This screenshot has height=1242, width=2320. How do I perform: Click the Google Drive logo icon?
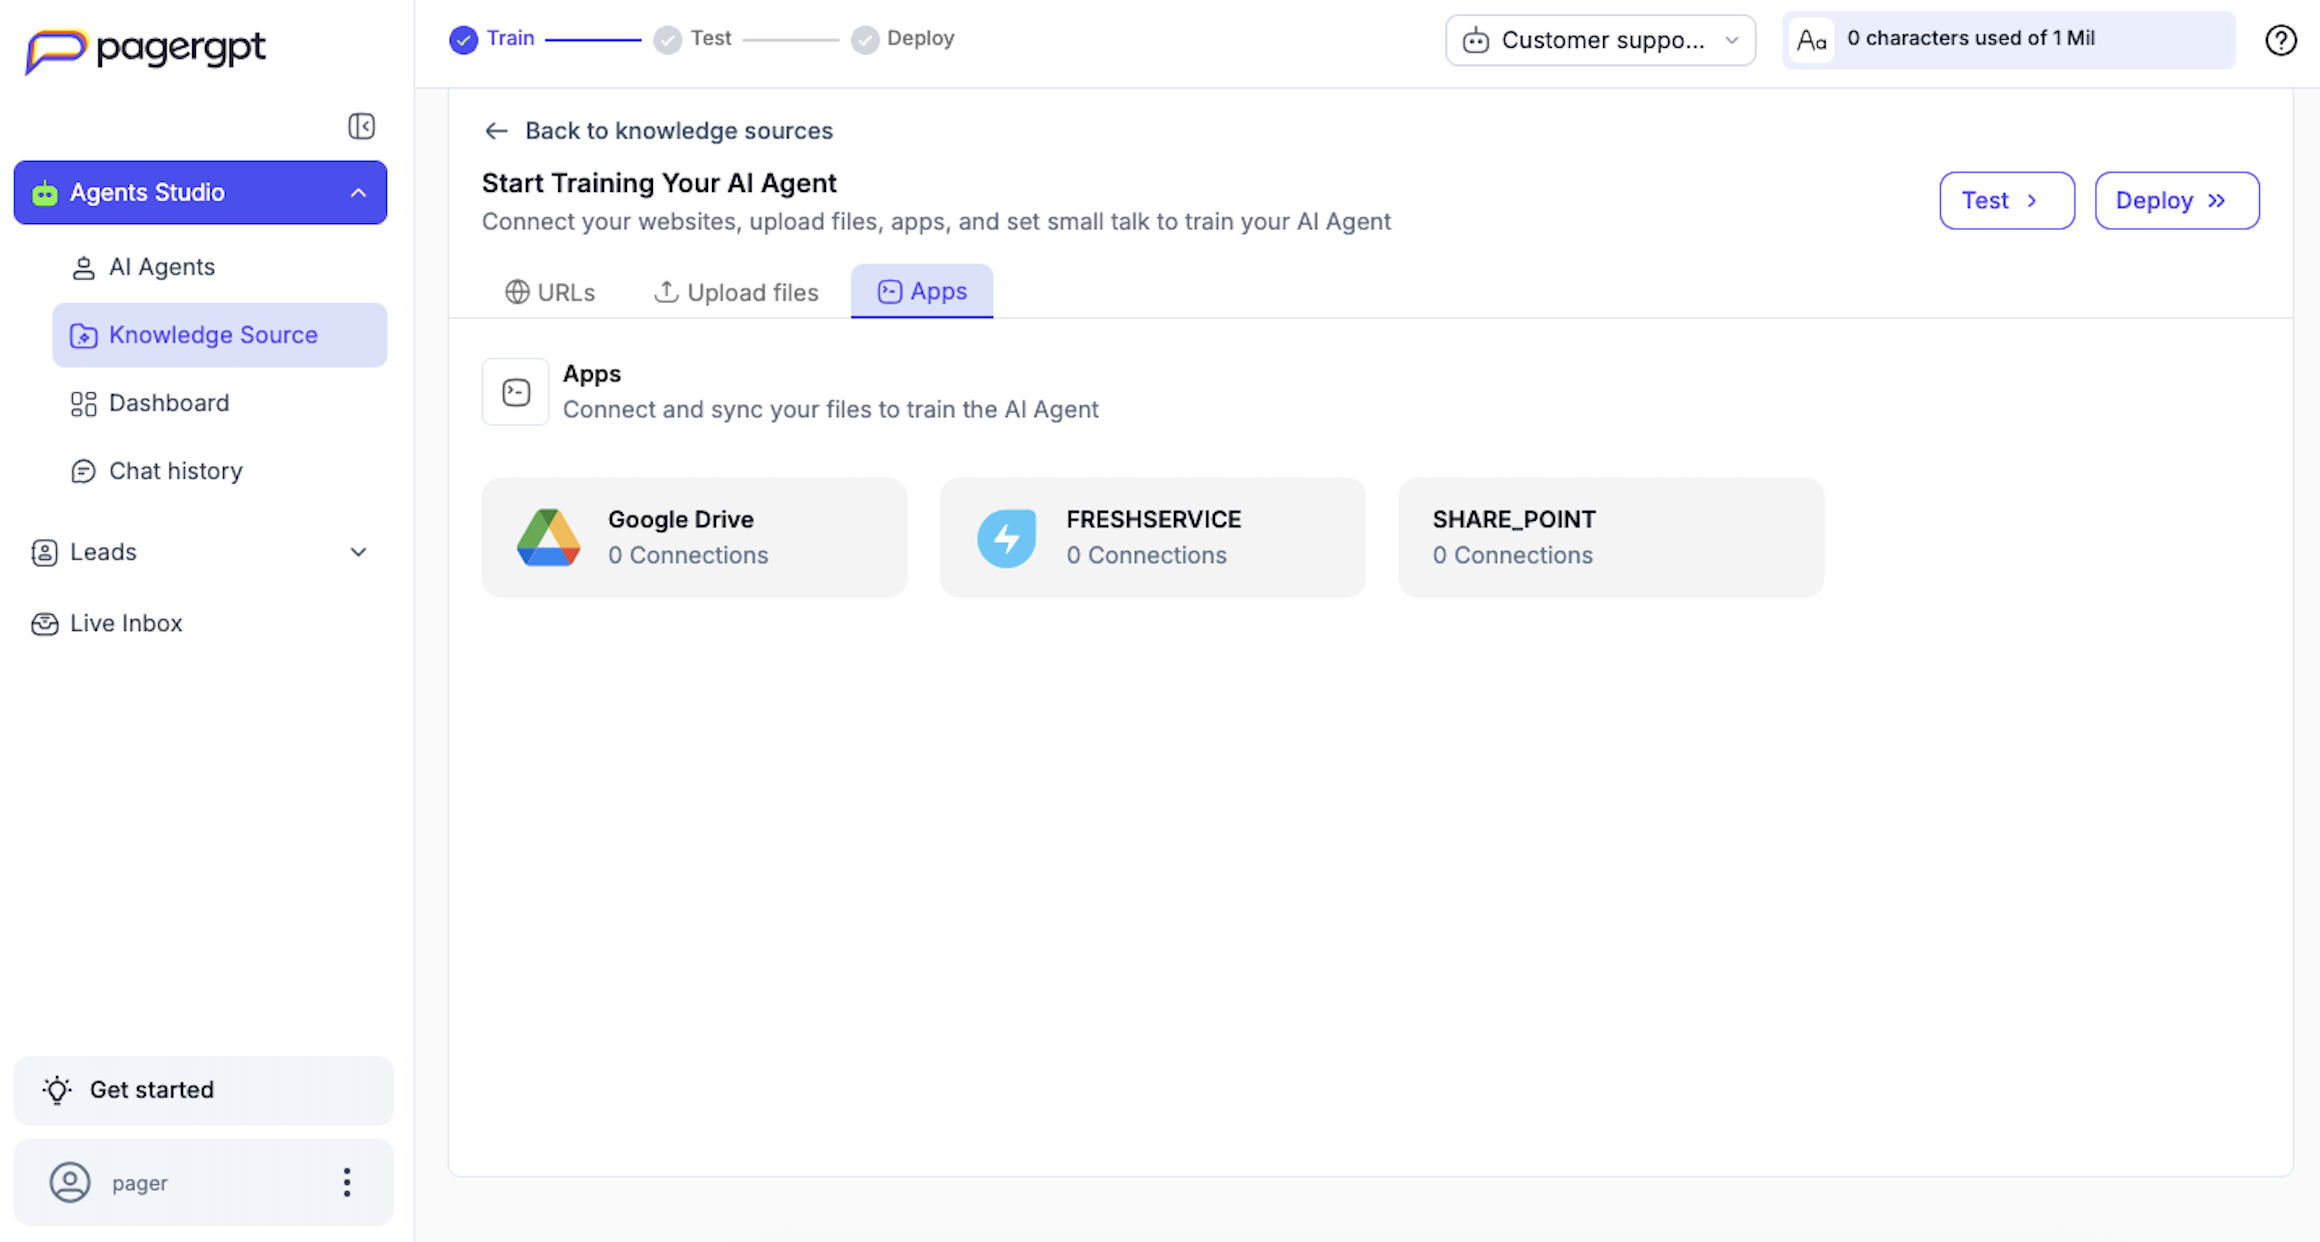[548, 538]
